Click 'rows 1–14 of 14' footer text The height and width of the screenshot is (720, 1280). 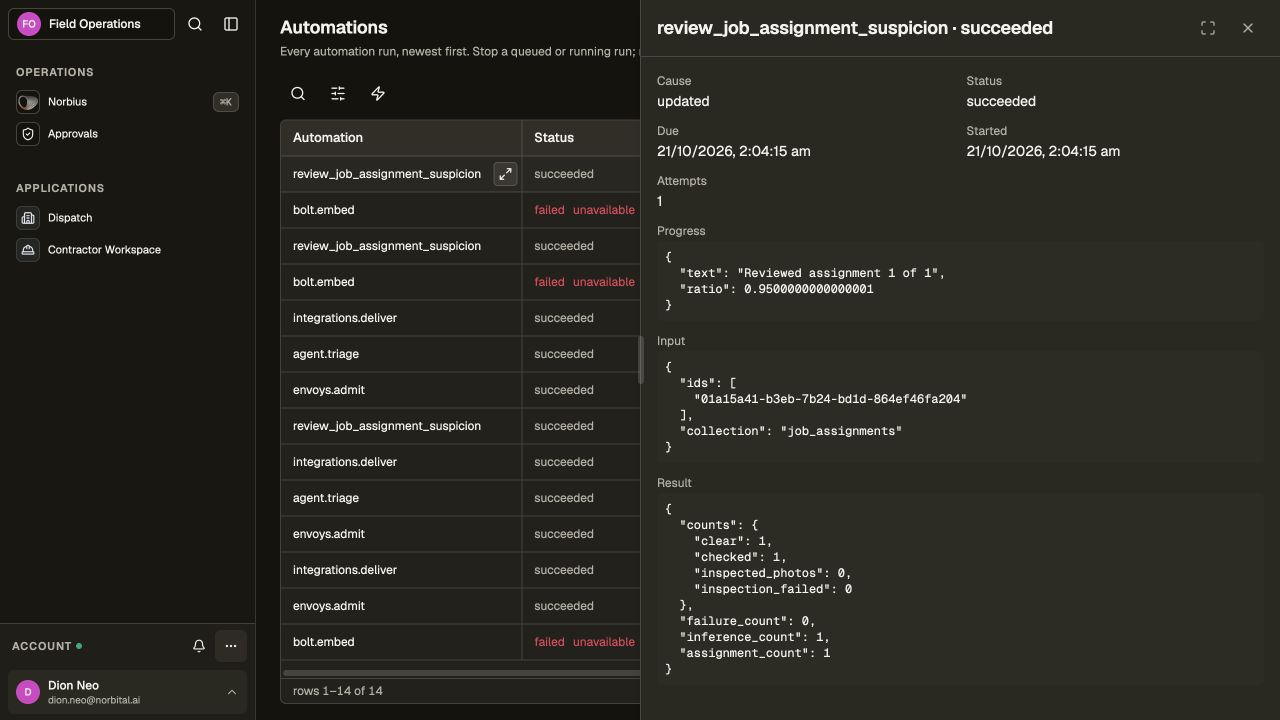pos(338,691)
